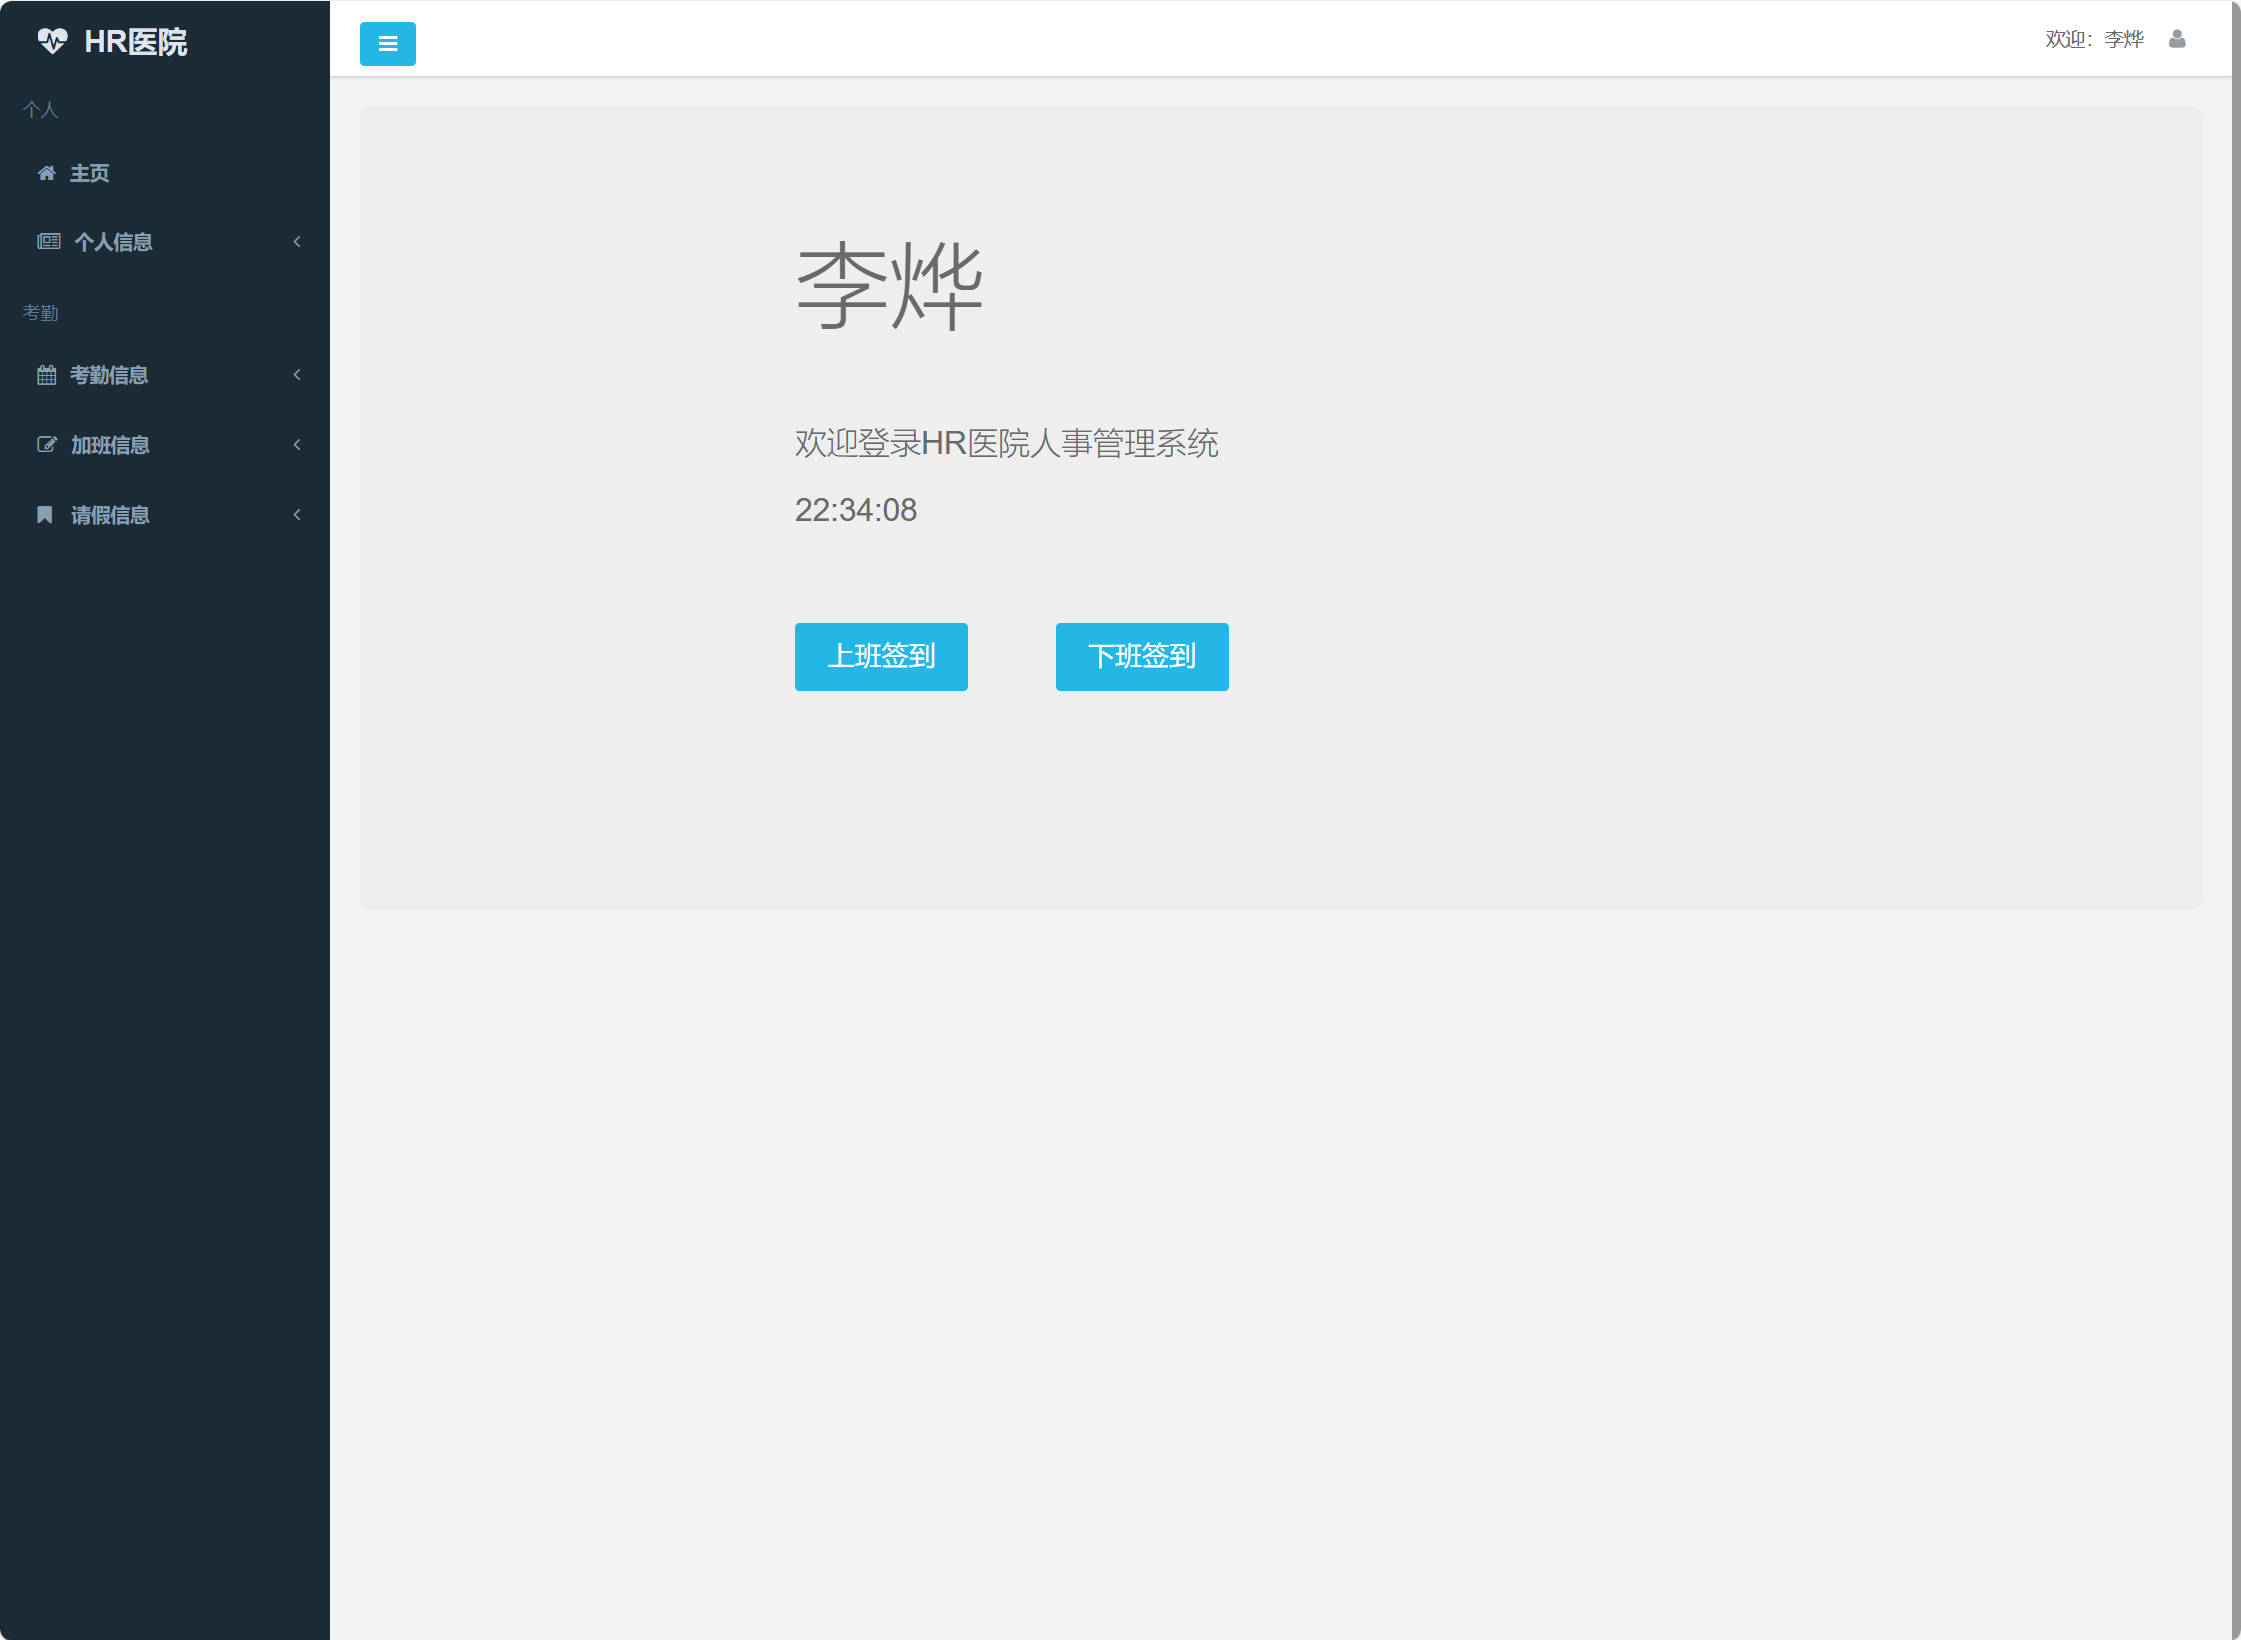2241x1640 pixels.
Task: Expand the 加班信息 submenu
Action: (x=296, y=444)
